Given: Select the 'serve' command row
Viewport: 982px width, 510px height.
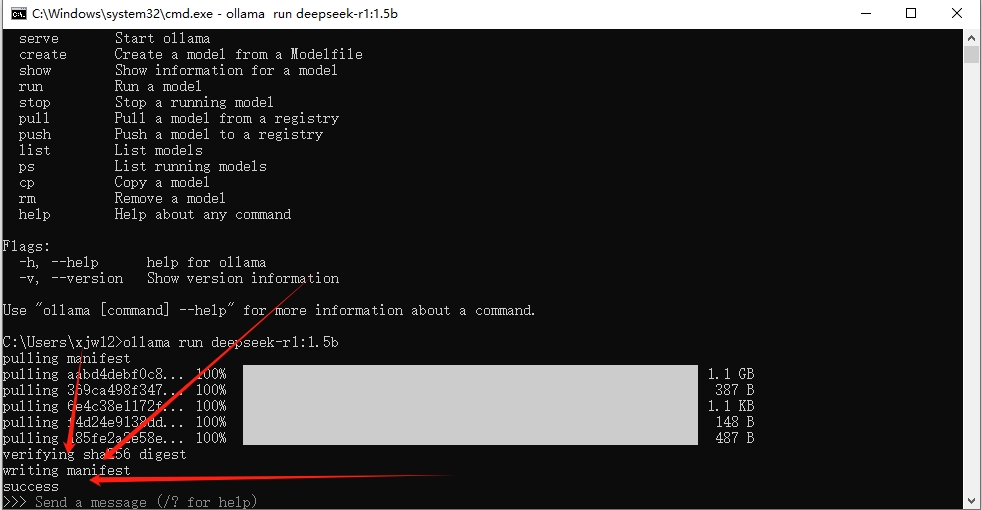Looking at the screenshot, I should (115, 38).
